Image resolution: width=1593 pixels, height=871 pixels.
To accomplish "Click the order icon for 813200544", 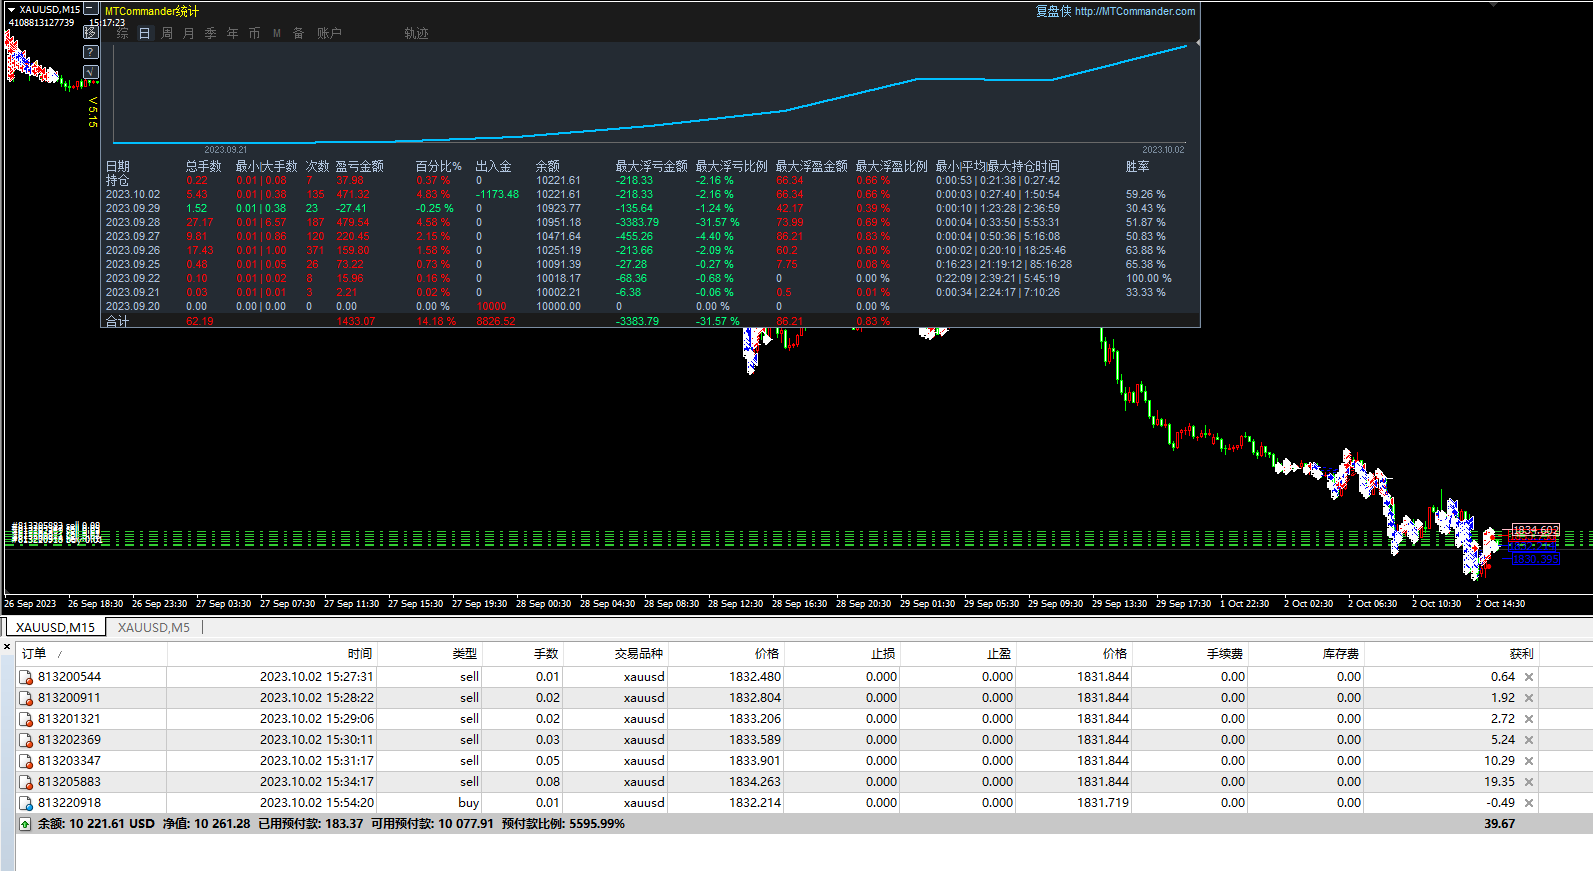I will pyautogui.click(x=26, y=677).
